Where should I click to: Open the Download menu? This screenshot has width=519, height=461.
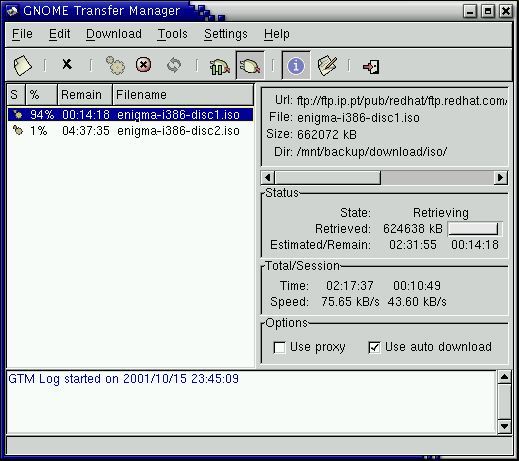[114, 34]
